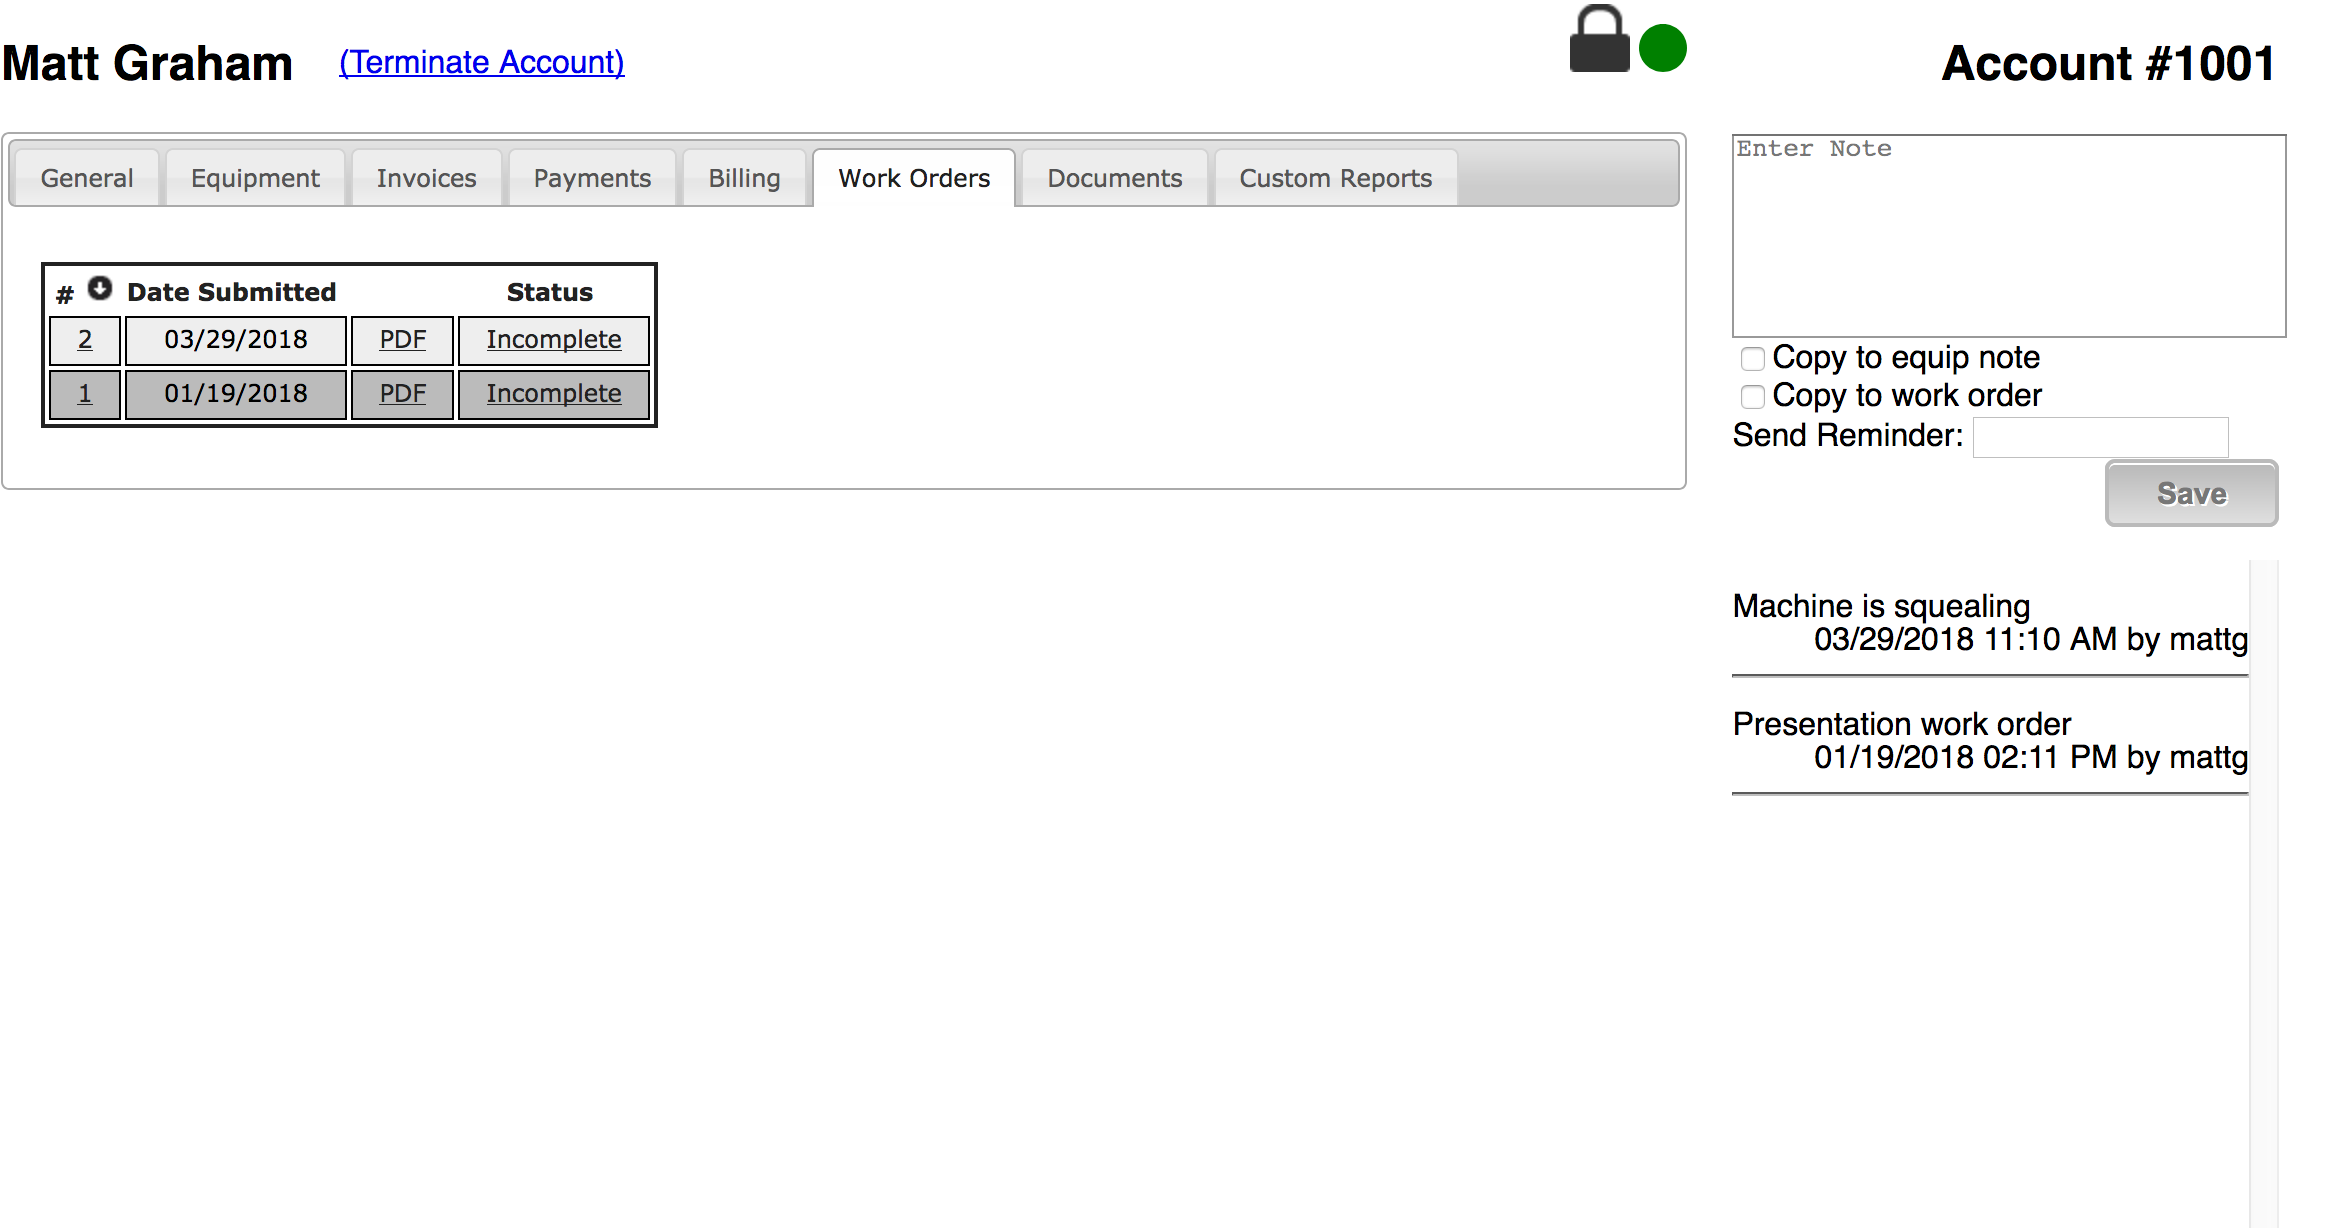
Task: Go to the Invoices tab
Action: pos(427,178)
